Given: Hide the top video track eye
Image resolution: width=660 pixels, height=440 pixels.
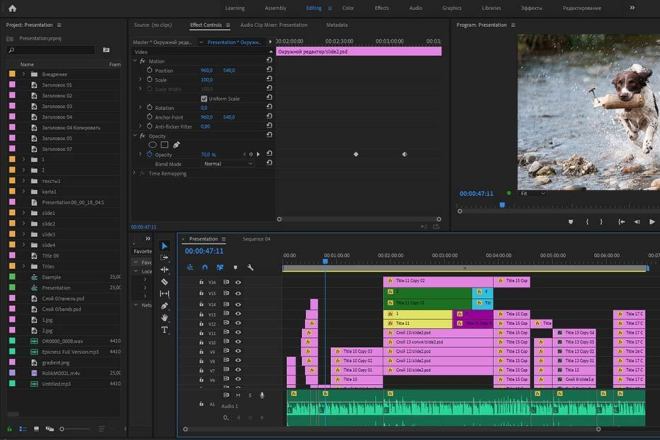Looking at the screenshot, I should click(238, 282).
